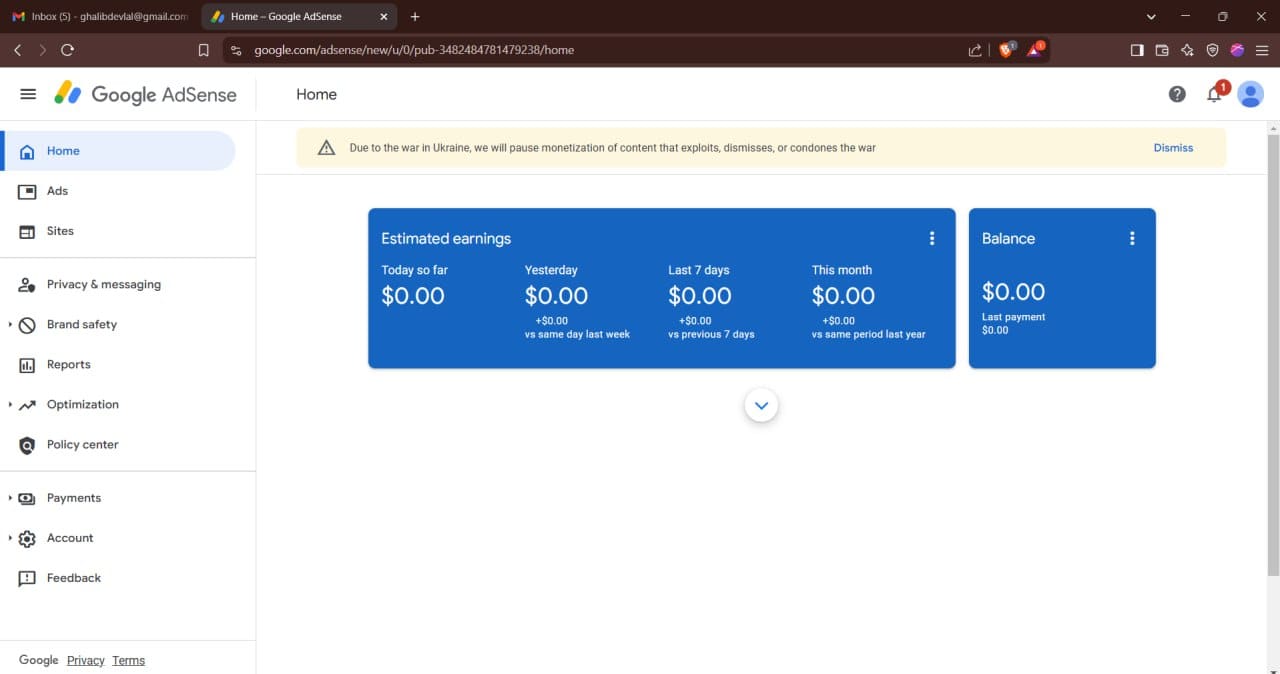Switch to the Gmail Inbox tab
Viewport: 1280px width, 674px height.
(x=99, y=16)
